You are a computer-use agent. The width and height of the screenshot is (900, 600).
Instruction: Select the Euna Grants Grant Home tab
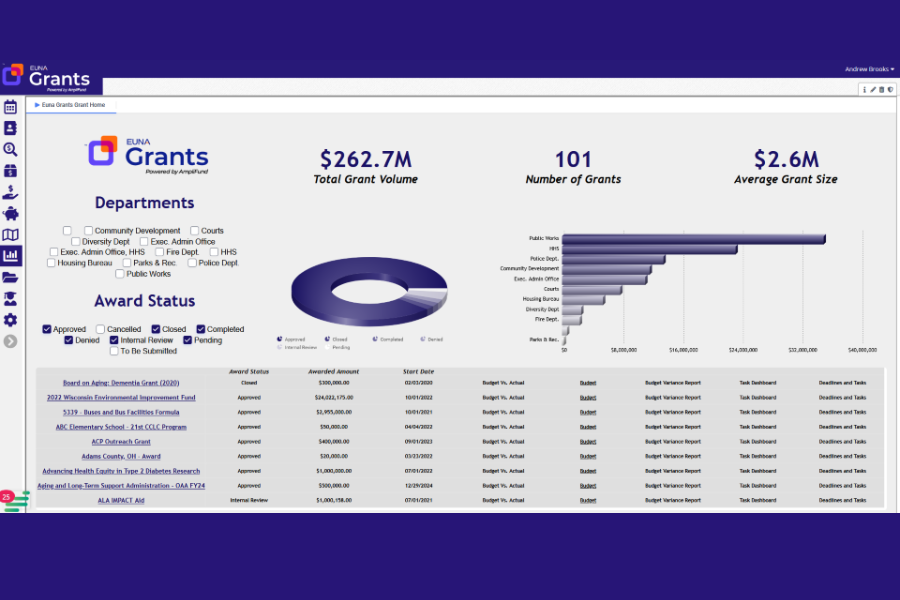pos(72,104)
